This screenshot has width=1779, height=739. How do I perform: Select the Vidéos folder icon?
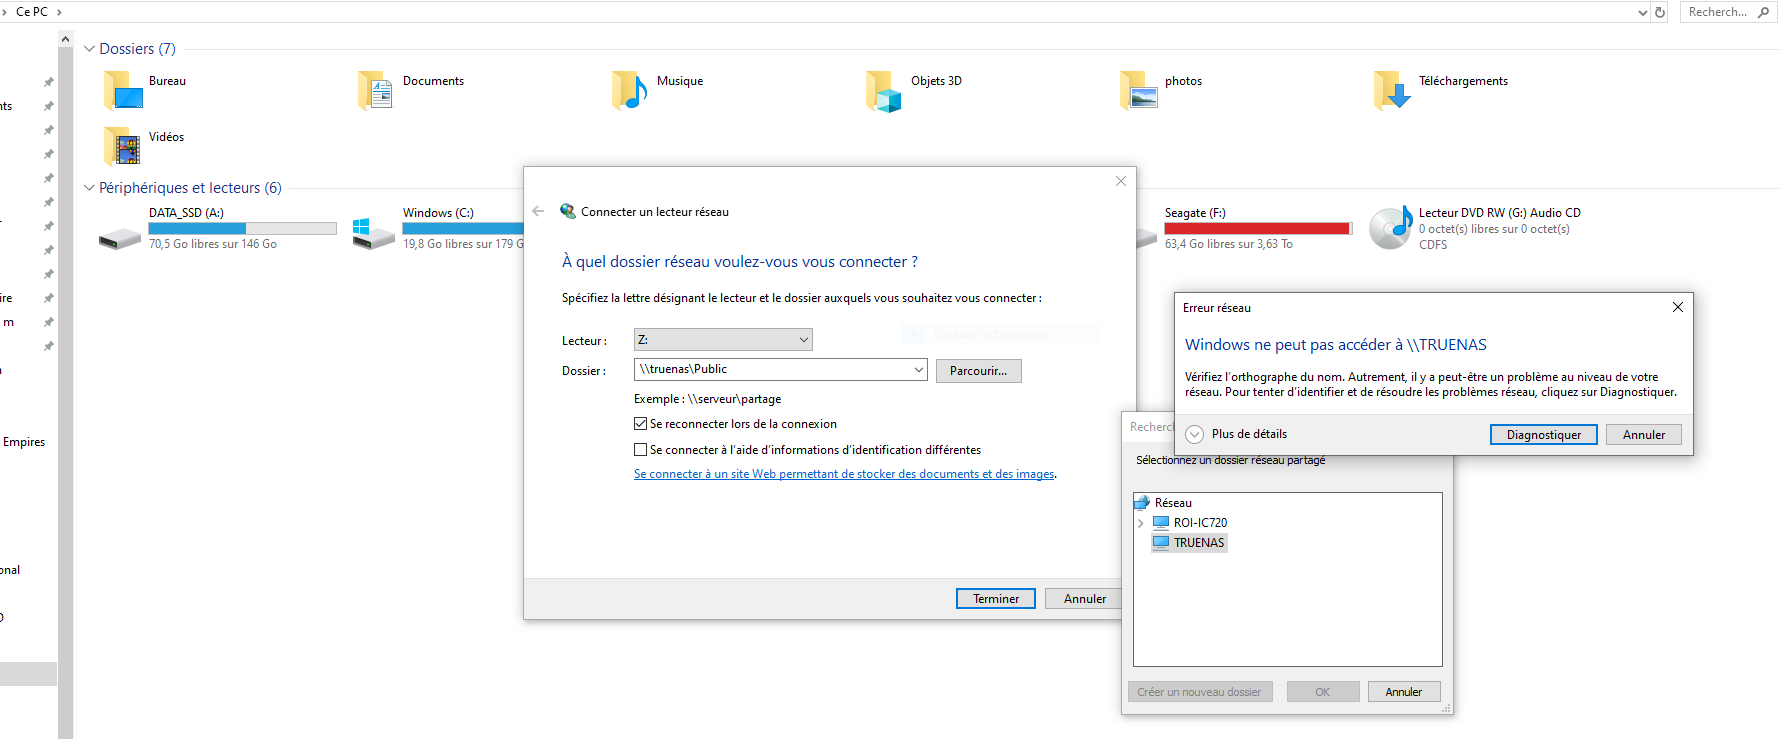coord(123,147)
